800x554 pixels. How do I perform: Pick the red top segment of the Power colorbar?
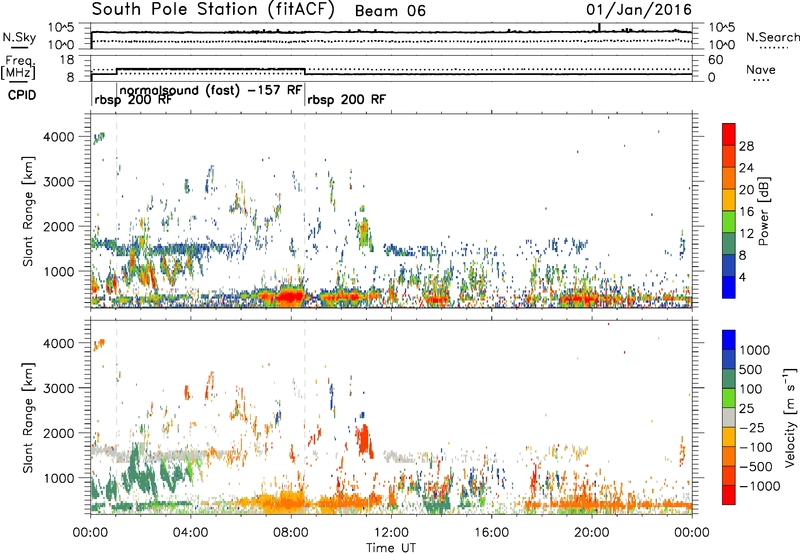point(729,135)
